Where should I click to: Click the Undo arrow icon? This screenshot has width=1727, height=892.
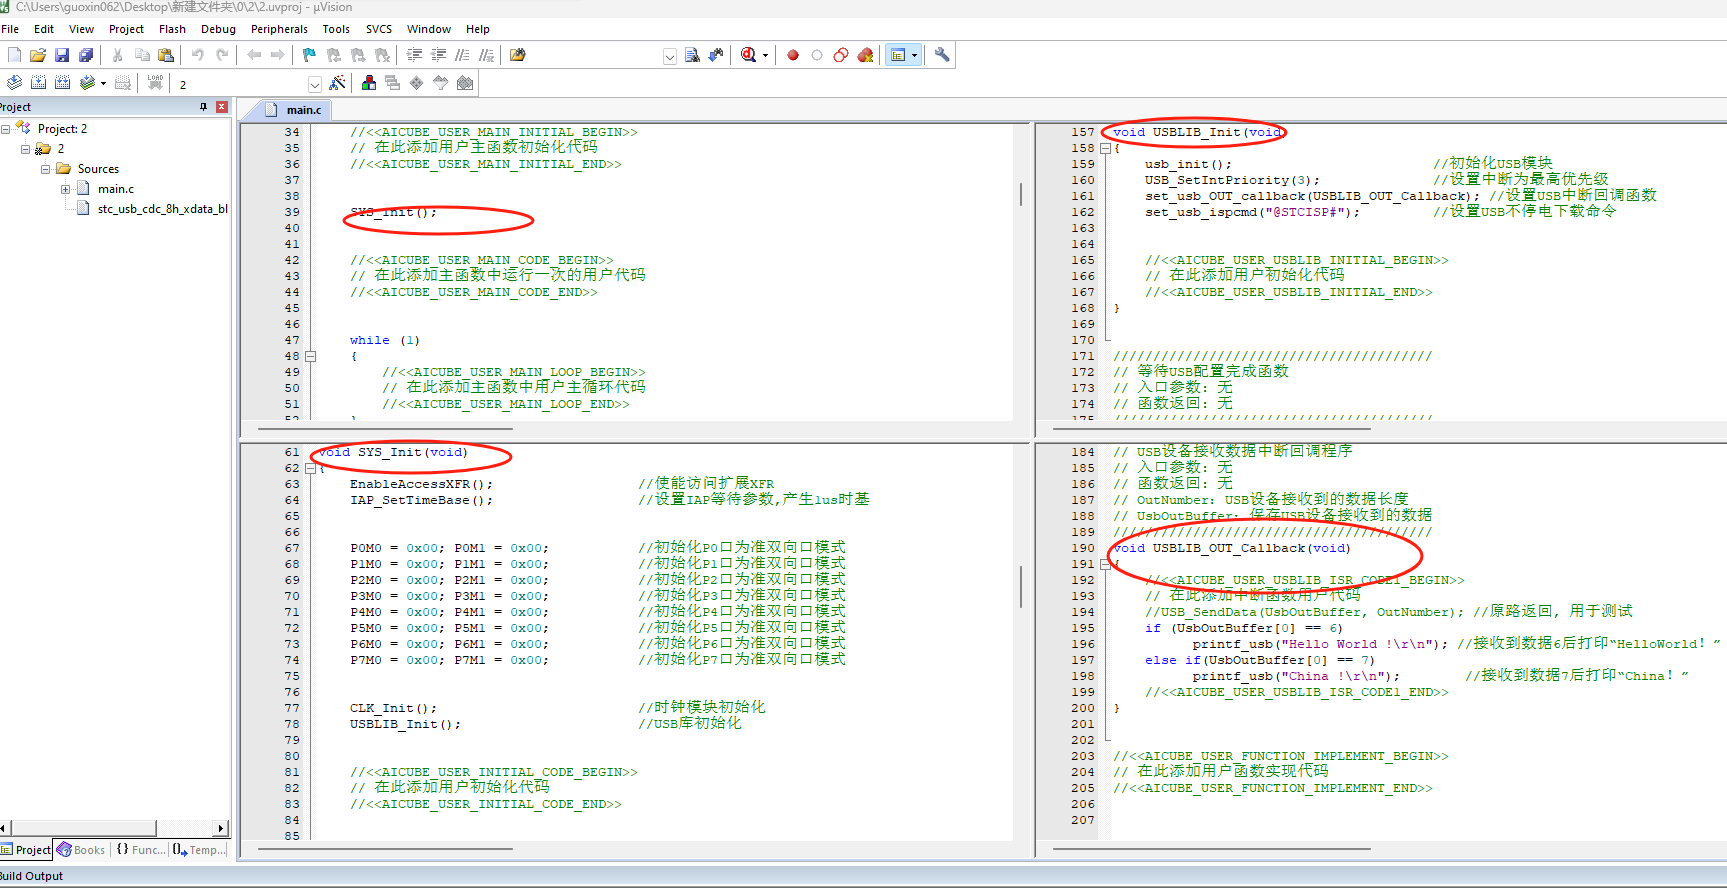(198, 55)
